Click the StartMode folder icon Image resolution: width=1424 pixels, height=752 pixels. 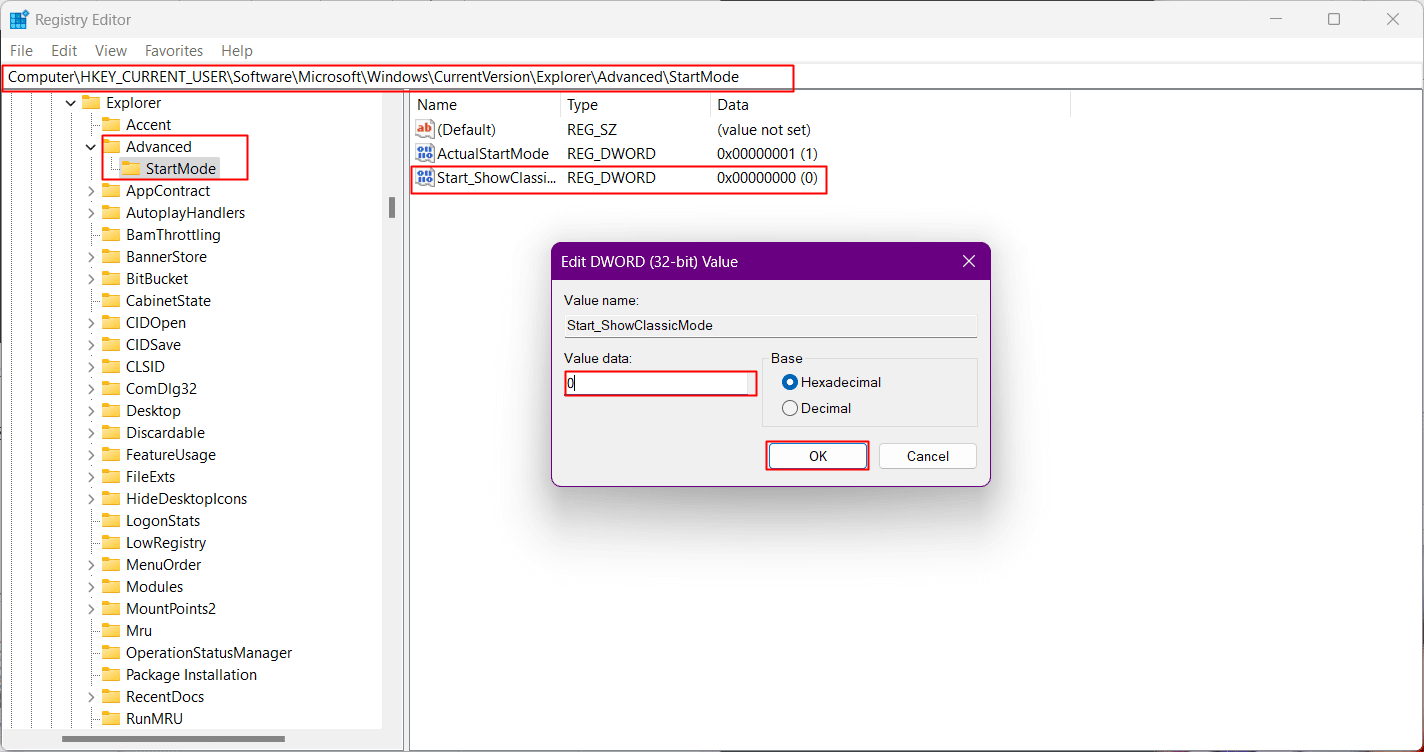click(x=131, y=169)
